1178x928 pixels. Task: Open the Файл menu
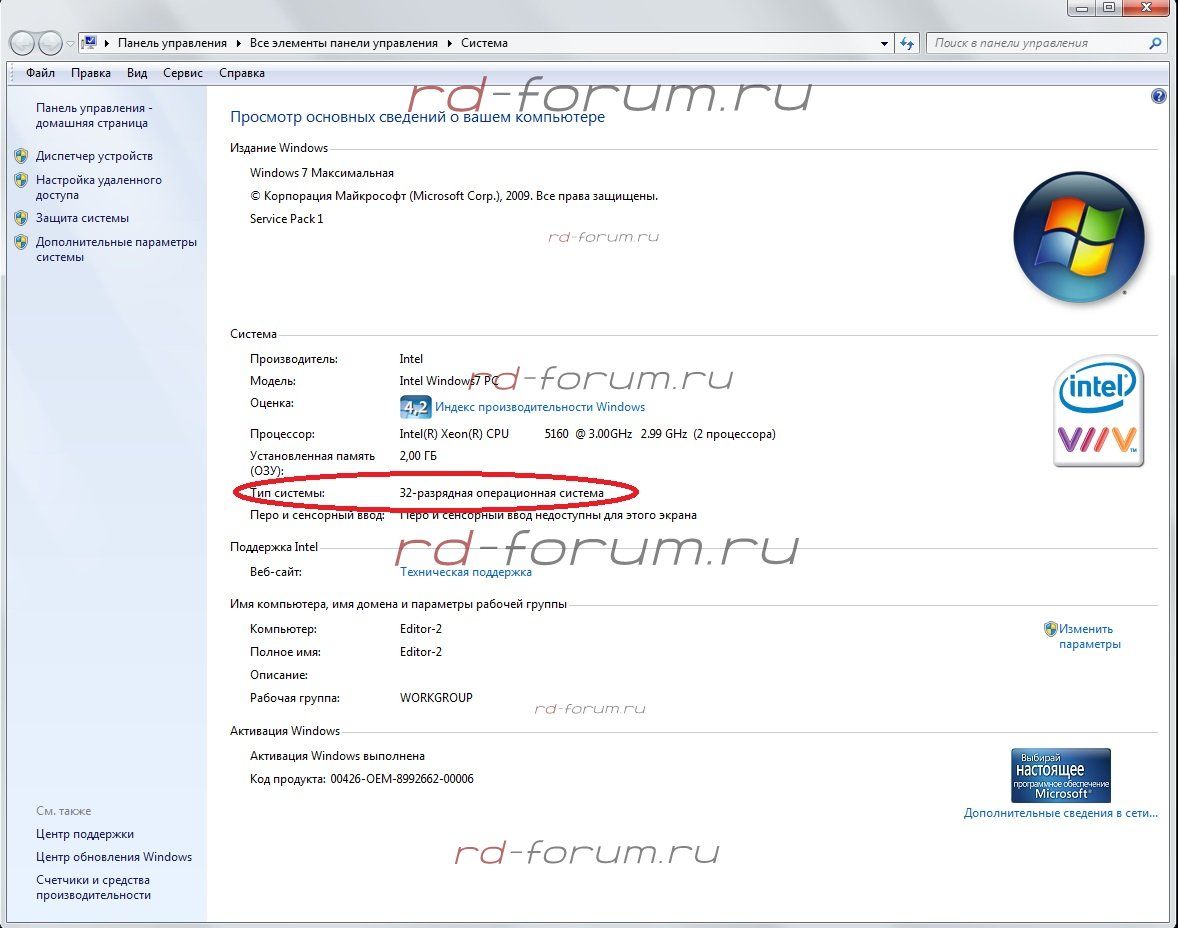(x=41, y=73)
